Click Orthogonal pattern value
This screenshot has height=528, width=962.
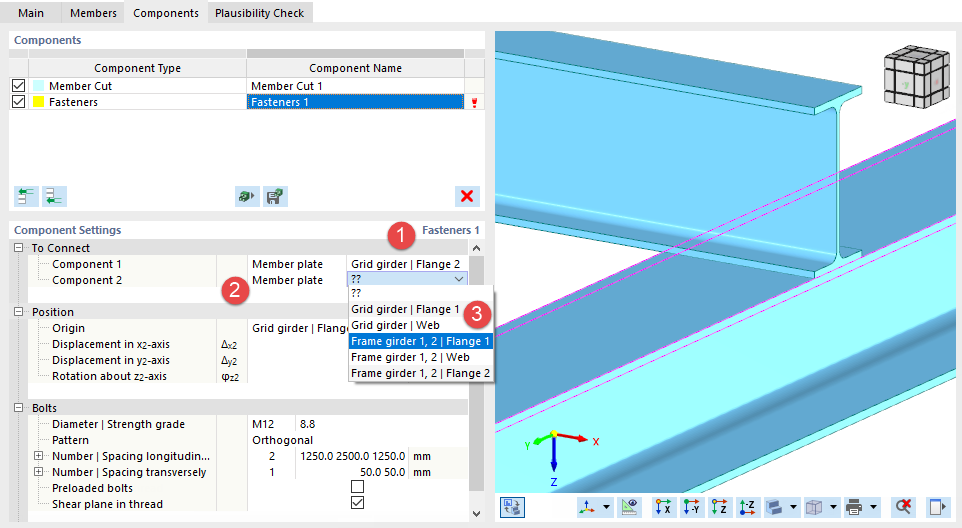tap(282, 440)
